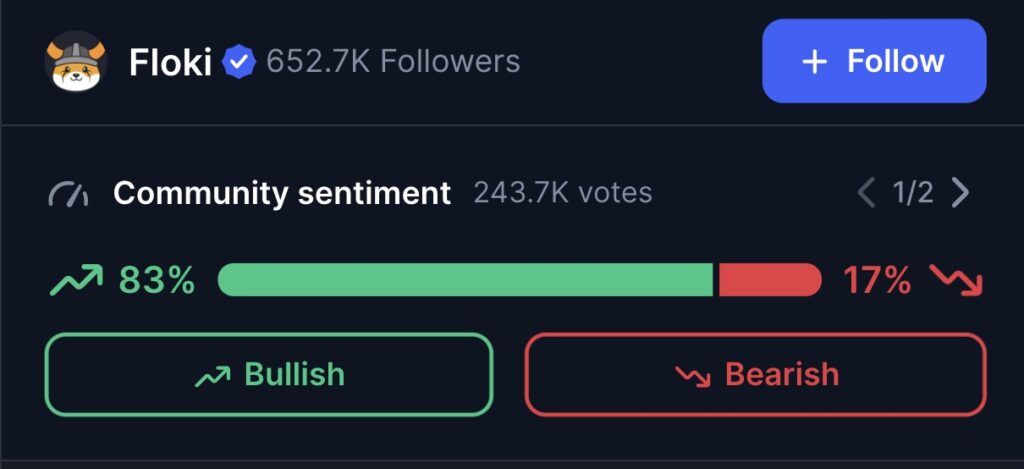This screenshot has width=1024, height=469.
Task: Click the blue verified badge
Action: [x=239, y=62]
